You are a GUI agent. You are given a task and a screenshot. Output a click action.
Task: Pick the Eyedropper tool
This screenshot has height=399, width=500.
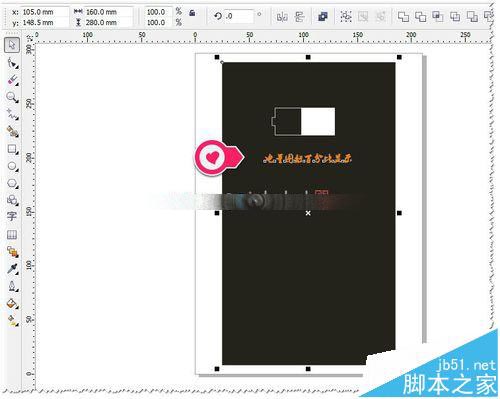12,269
